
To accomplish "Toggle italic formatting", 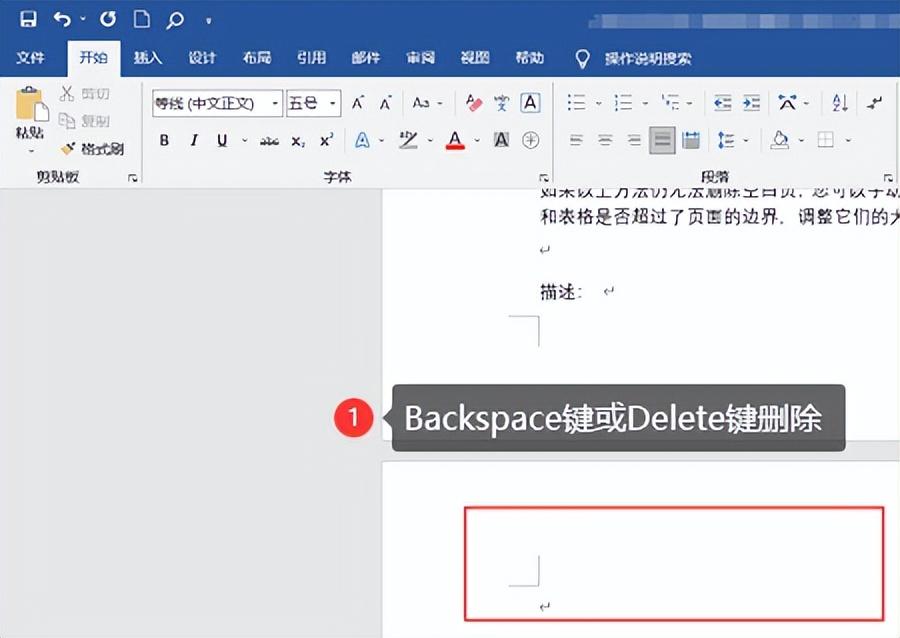I will [x=193, y=139].
